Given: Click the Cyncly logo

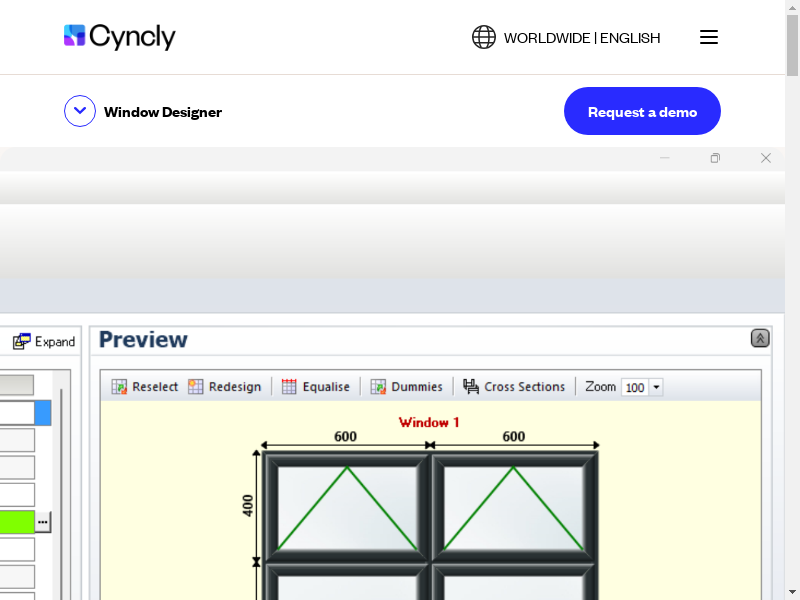Looking at the screenshot, I should [119, 37].
